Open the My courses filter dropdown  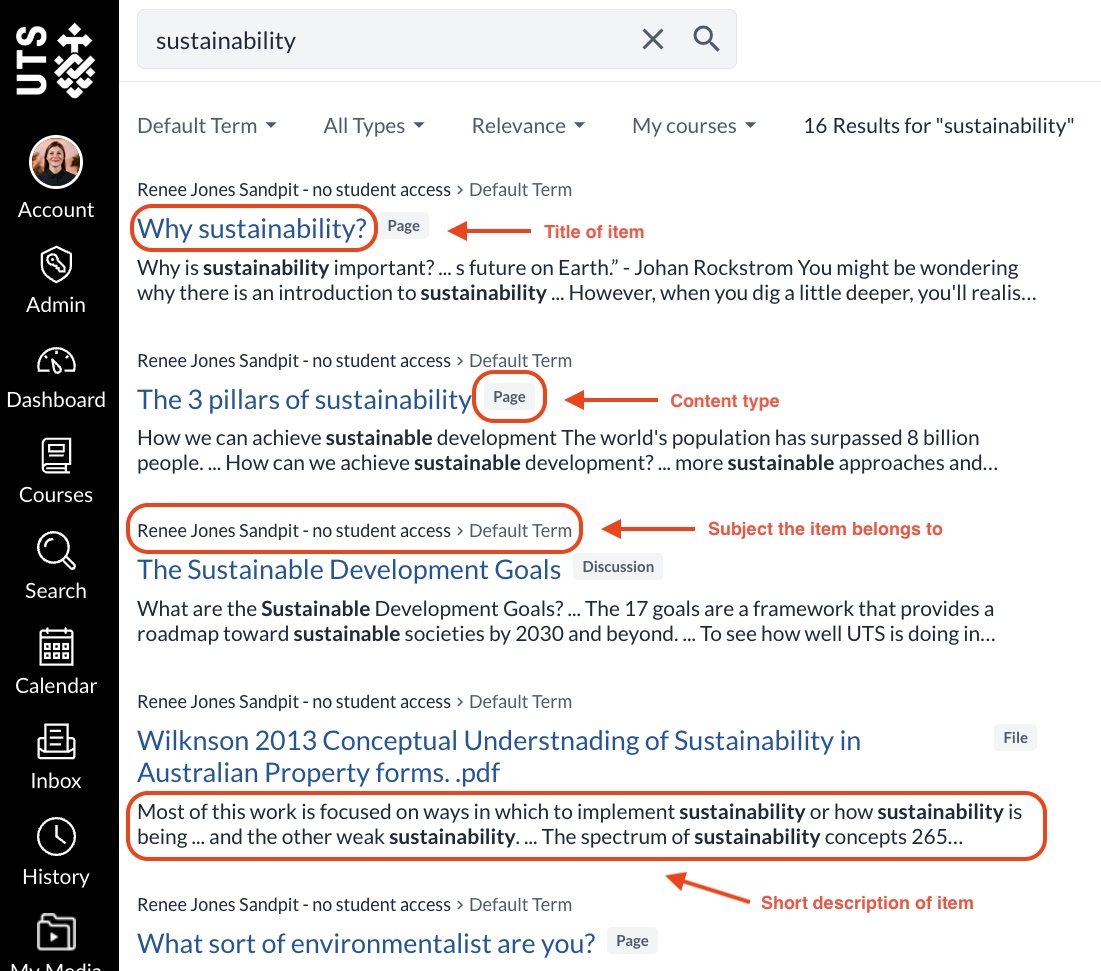pyautogui.click(x=693, y=126)
